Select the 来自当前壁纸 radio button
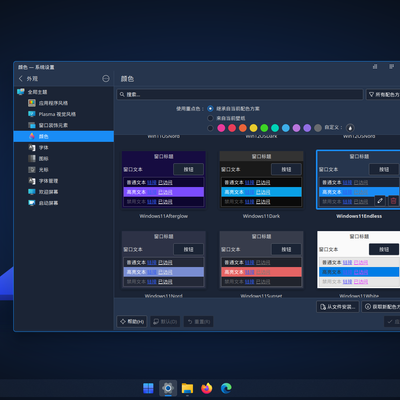The height and width of the screenshot is (400, 400). pyautogui.click(x=210, y=118)
